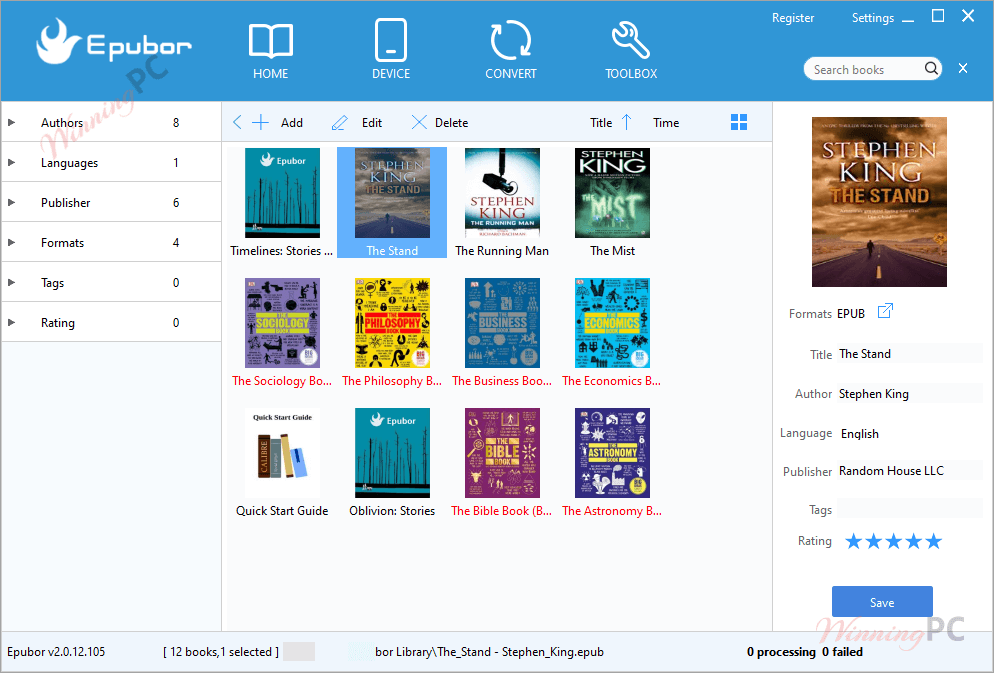The width and height of the screenshot is (994, 673).
Task: Select The Running Man cover
Action: (x=502, y=193)
